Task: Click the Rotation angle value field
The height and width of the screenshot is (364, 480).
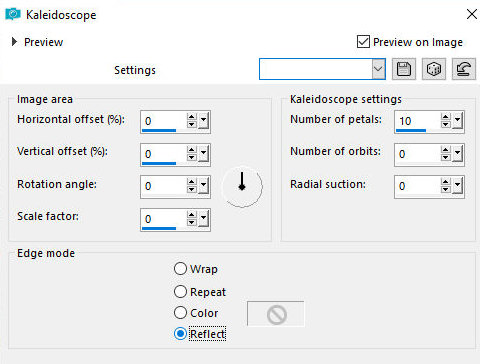Action: (x=163, y=186)
